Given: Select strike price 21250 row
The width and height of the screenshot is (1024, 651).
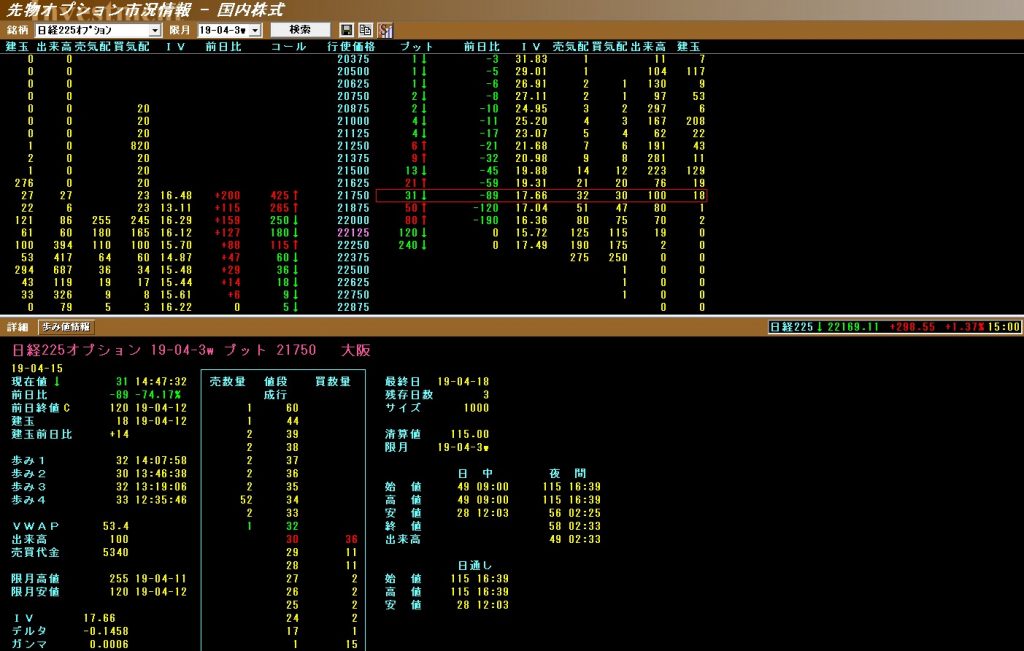Looking at the screenshot, I should point(353,146).
